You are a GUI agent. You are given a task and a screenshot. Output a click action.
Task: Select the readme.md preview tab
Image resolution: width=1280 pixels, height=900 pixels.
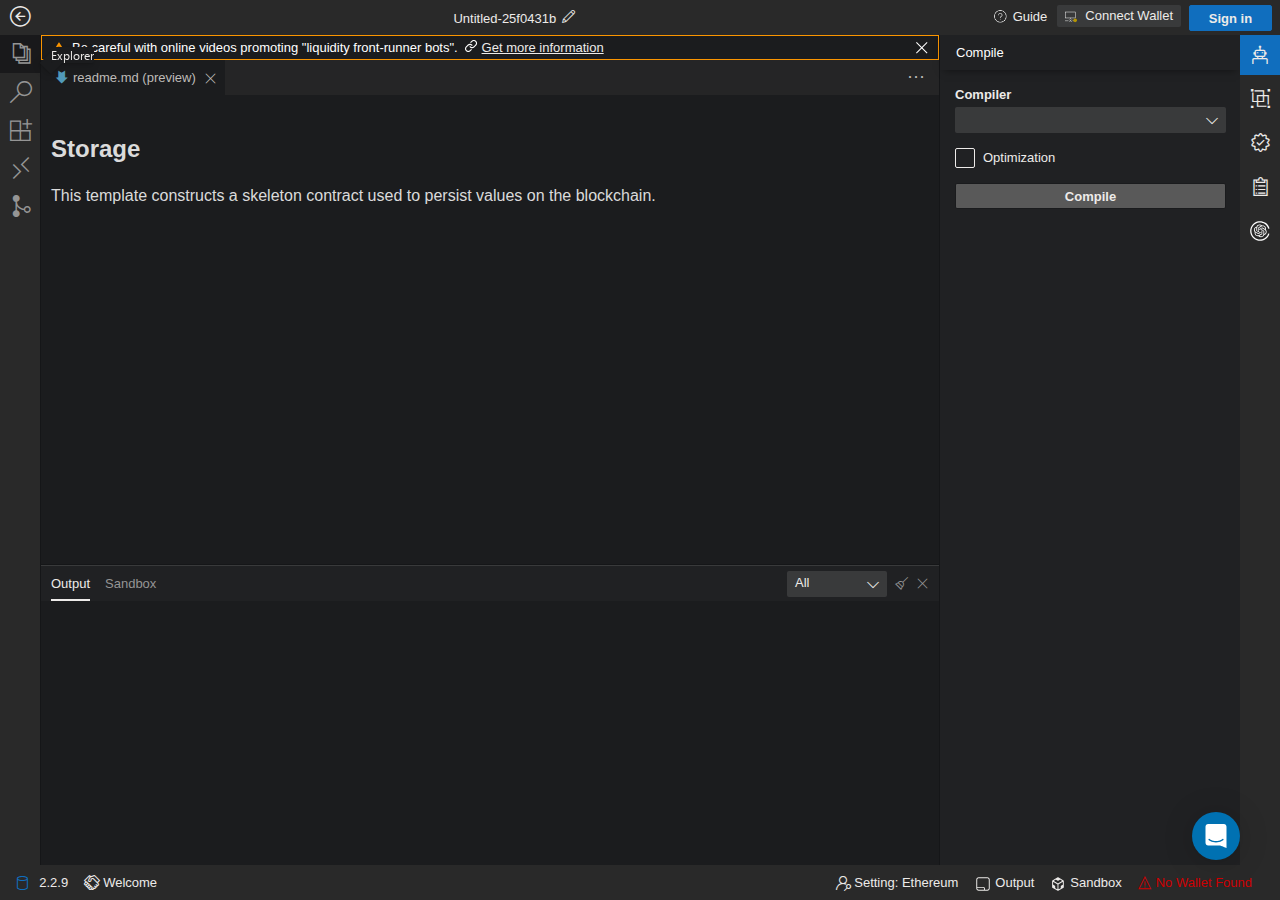134,78
